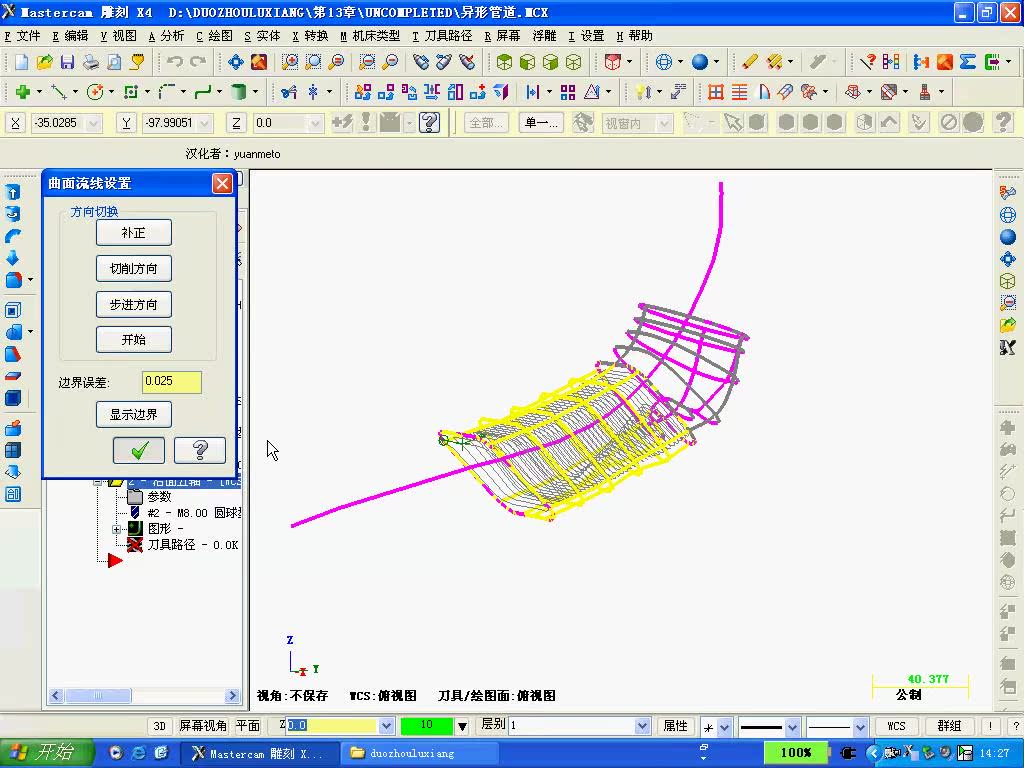Open the 刀具路径 menu
Screen dimensions: 1024x768
pyautogui.click(x=442, y=36)
